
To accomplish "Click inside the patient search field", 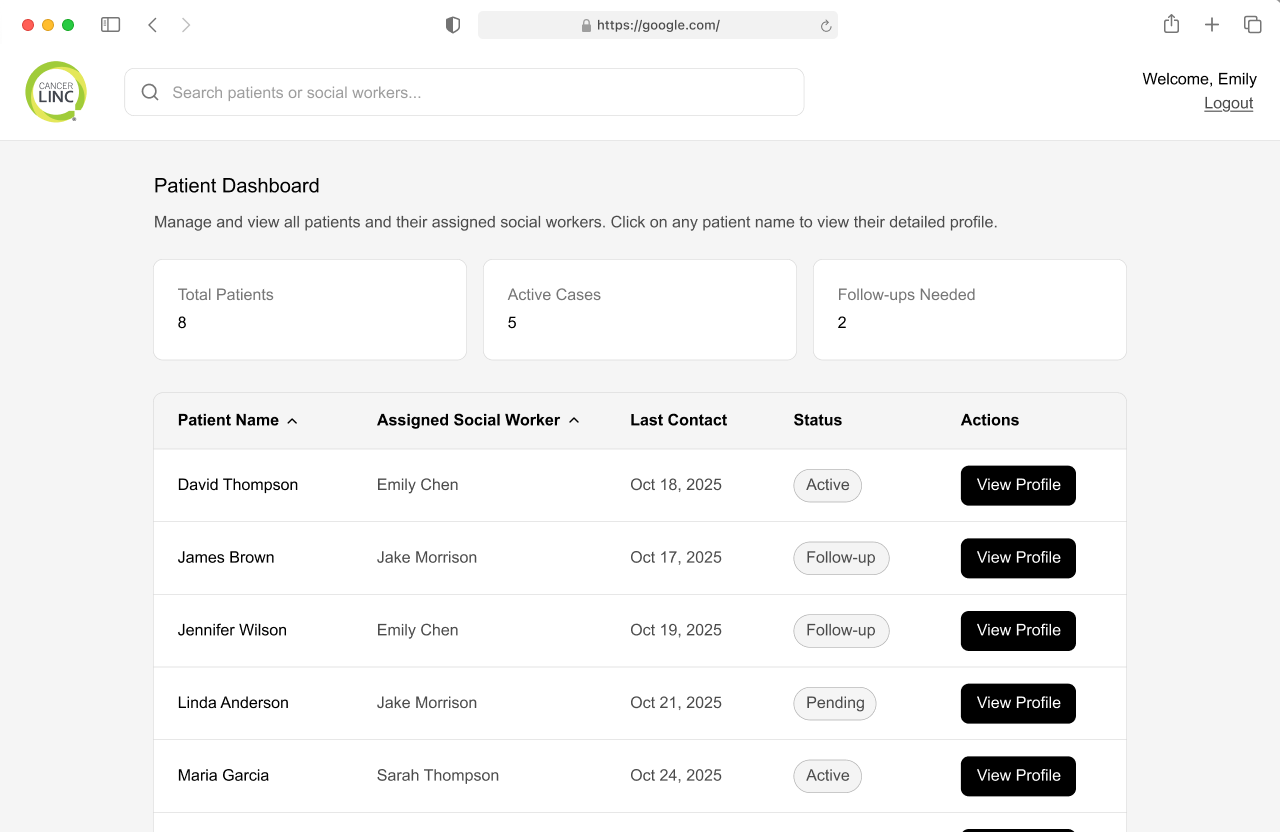I will coord(463,92).
